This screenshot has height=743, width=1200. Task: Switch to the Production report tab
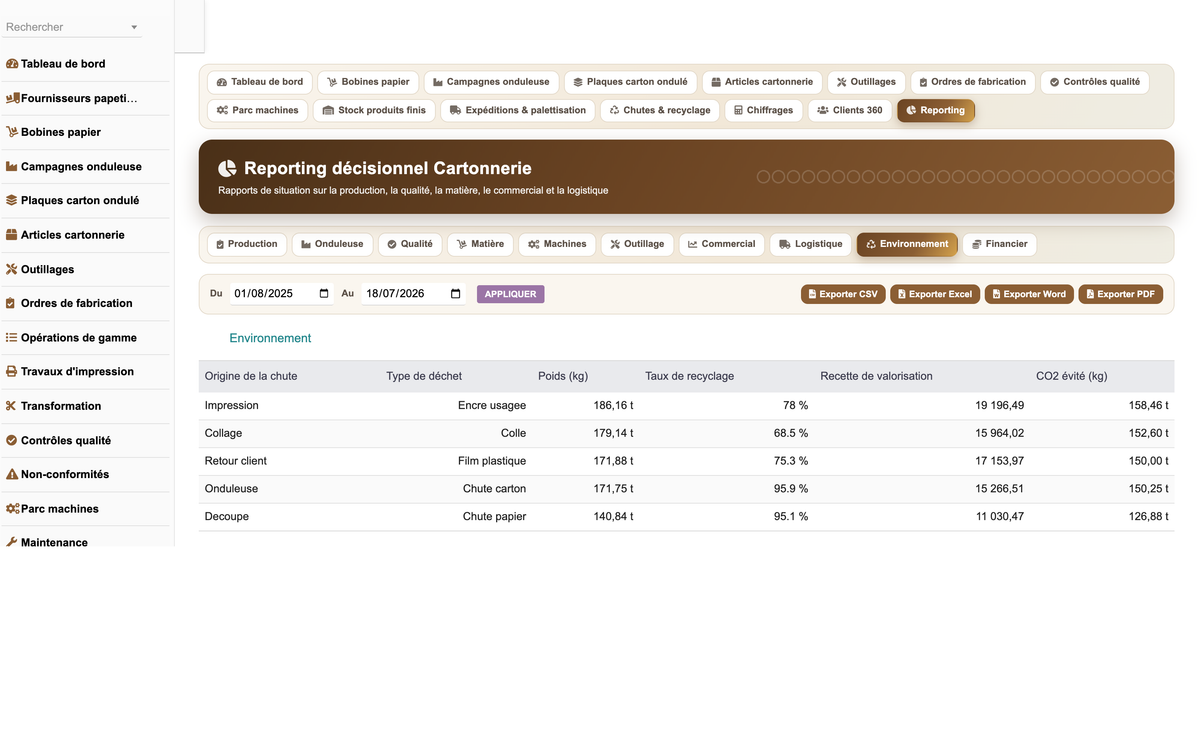coord(247,244)
